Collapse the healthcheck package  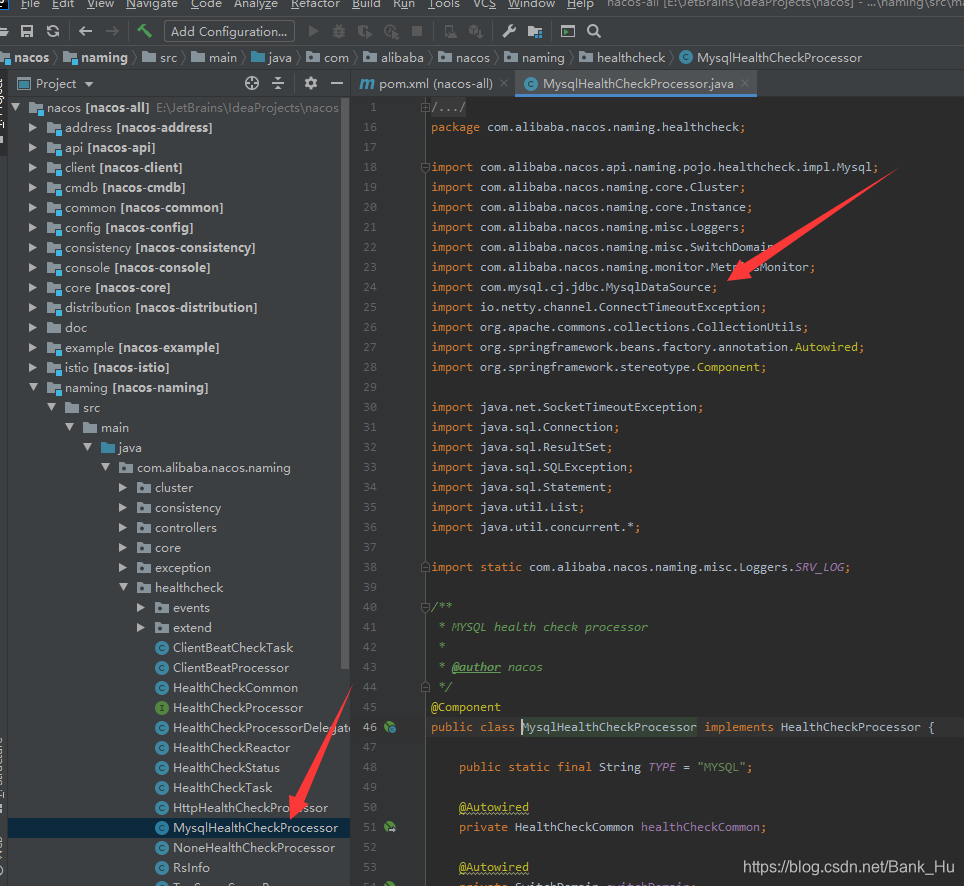124,588
